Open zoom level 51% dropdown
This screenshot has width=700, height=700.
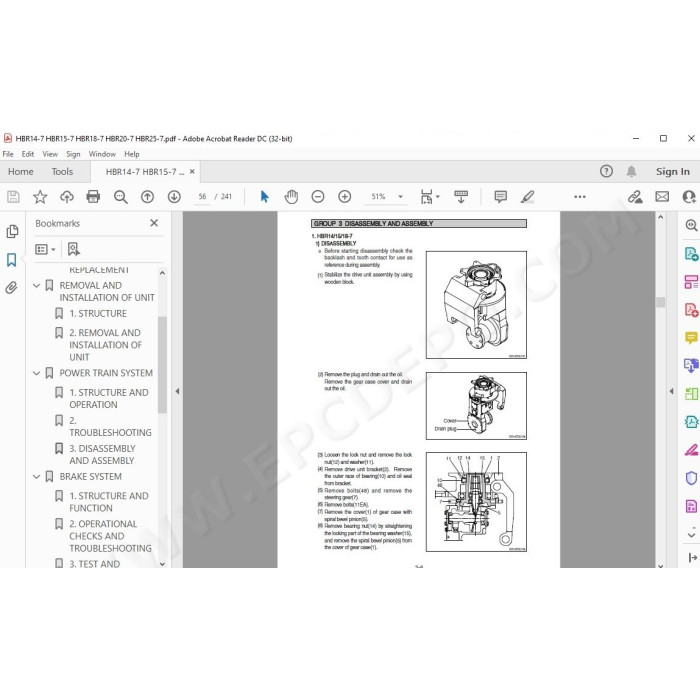[x=400, y=196]
